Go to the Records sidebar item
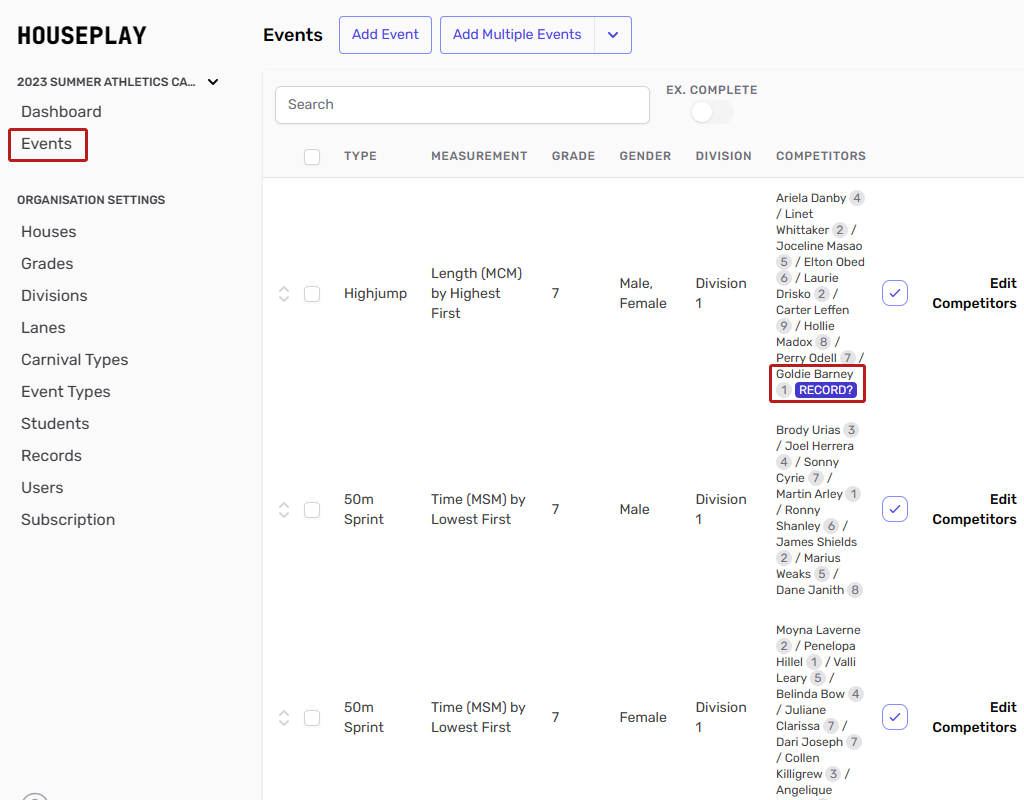Viewport: 1024px width, 800px height. pos(51,456)
